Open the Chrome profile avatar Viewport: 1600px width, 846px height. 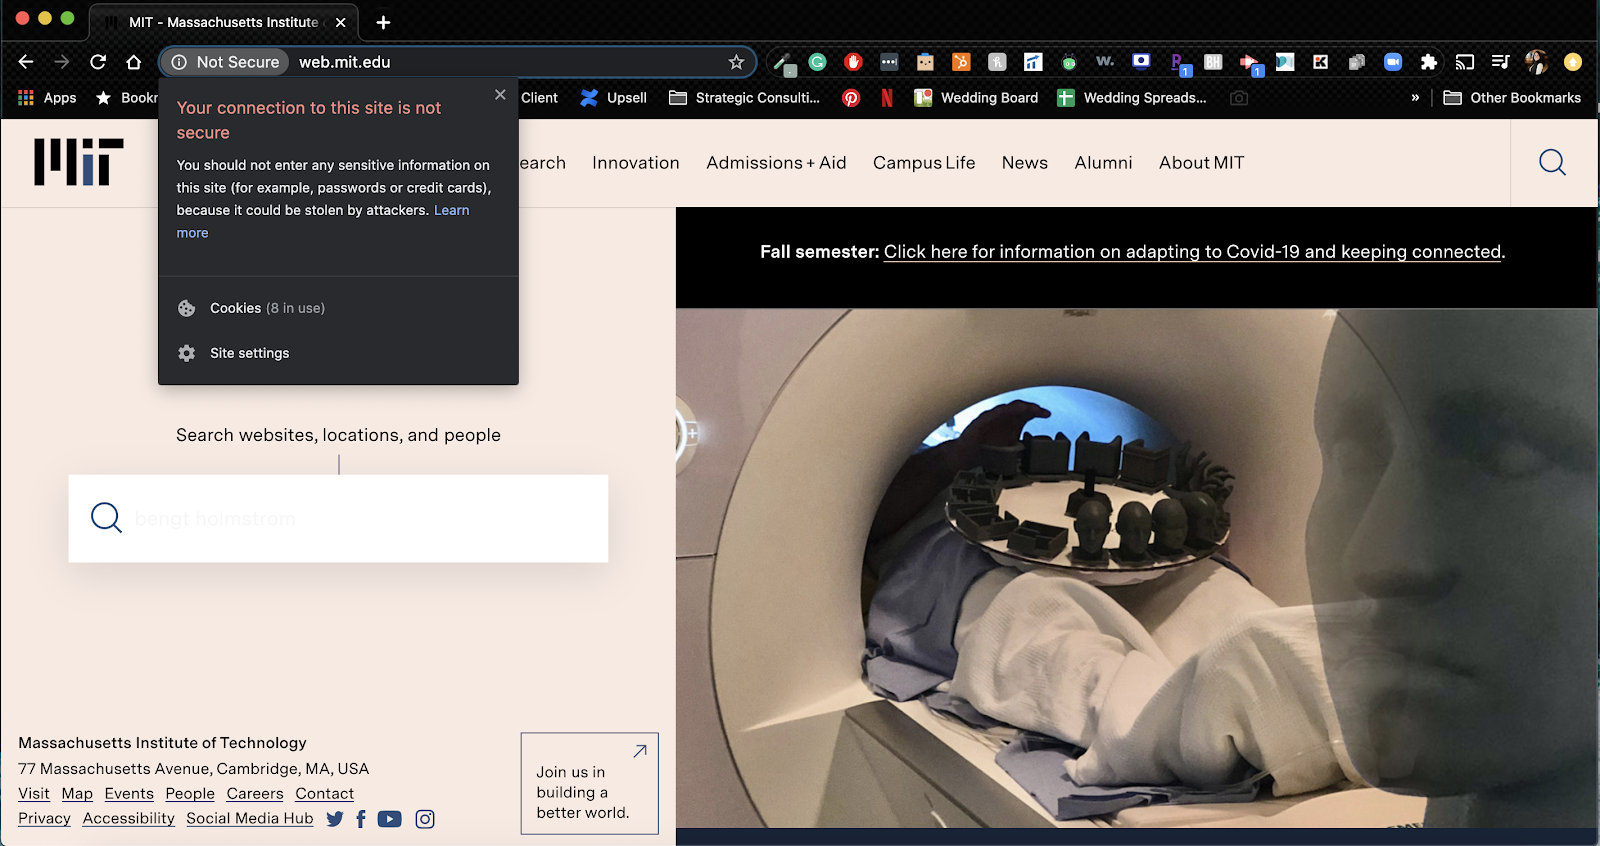click(x=1537, y=62)
